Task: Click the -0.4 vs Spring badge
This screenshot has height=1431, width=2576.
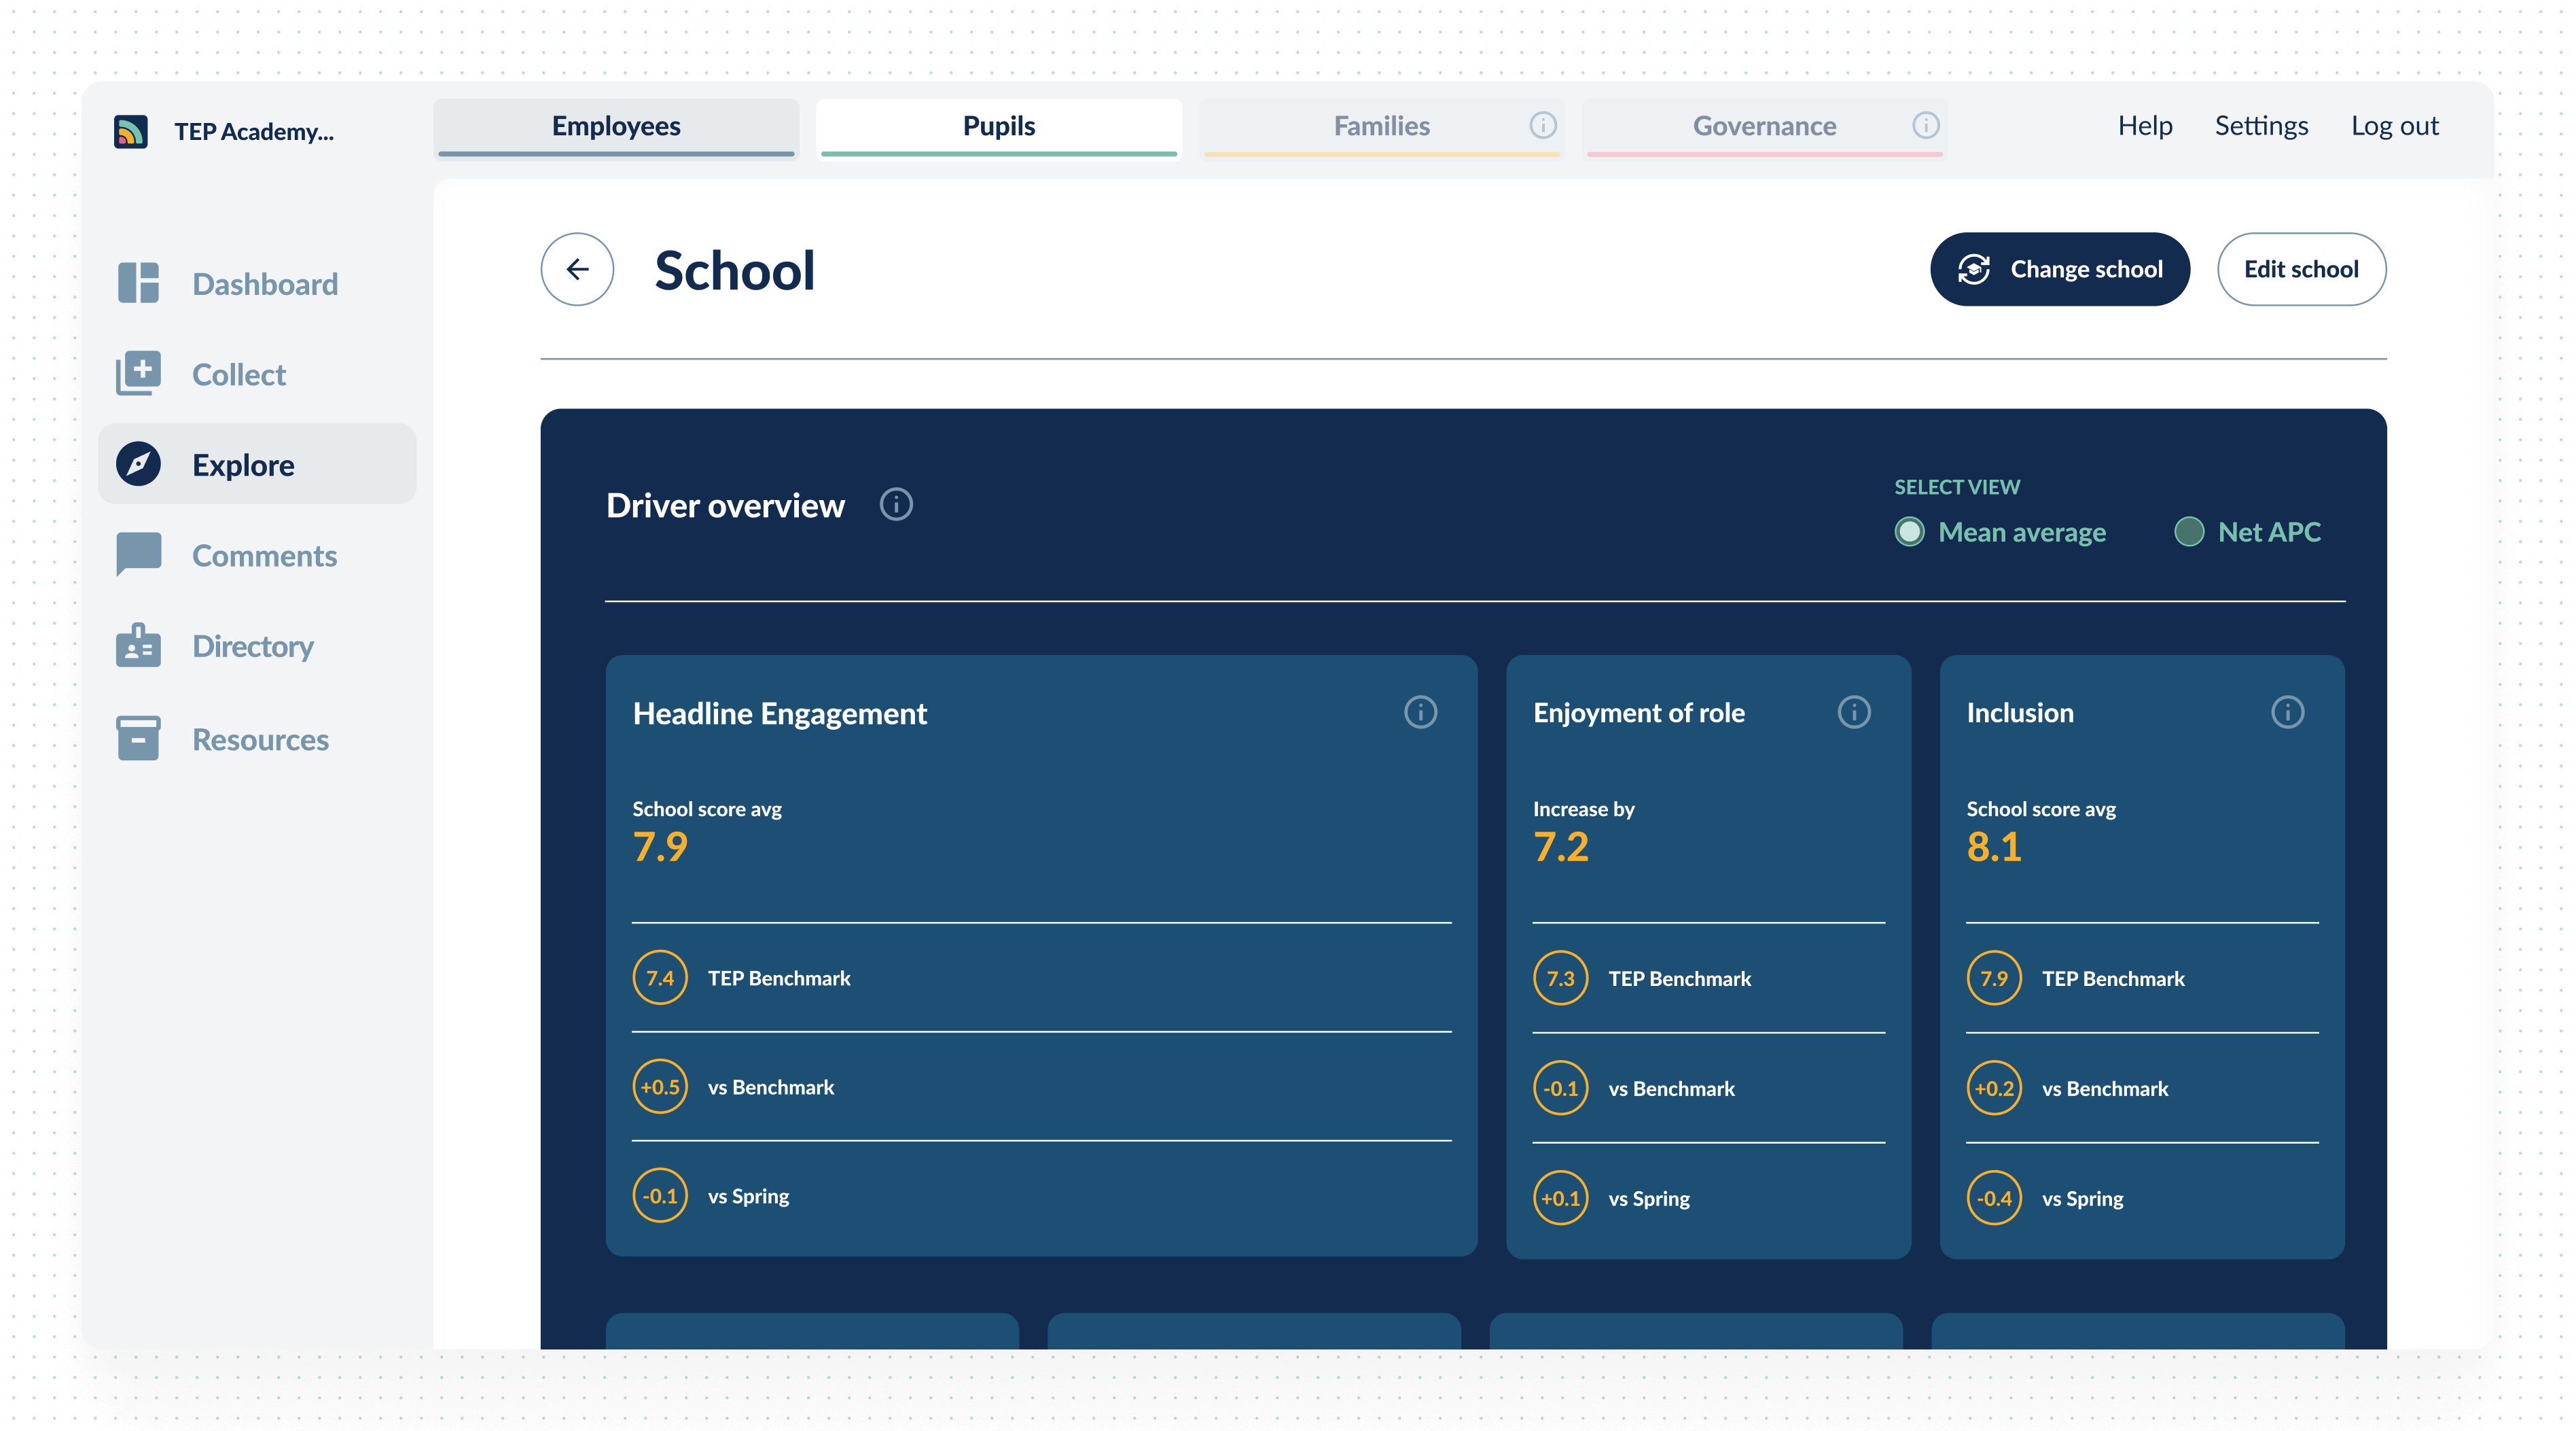Action: 1994,1198
